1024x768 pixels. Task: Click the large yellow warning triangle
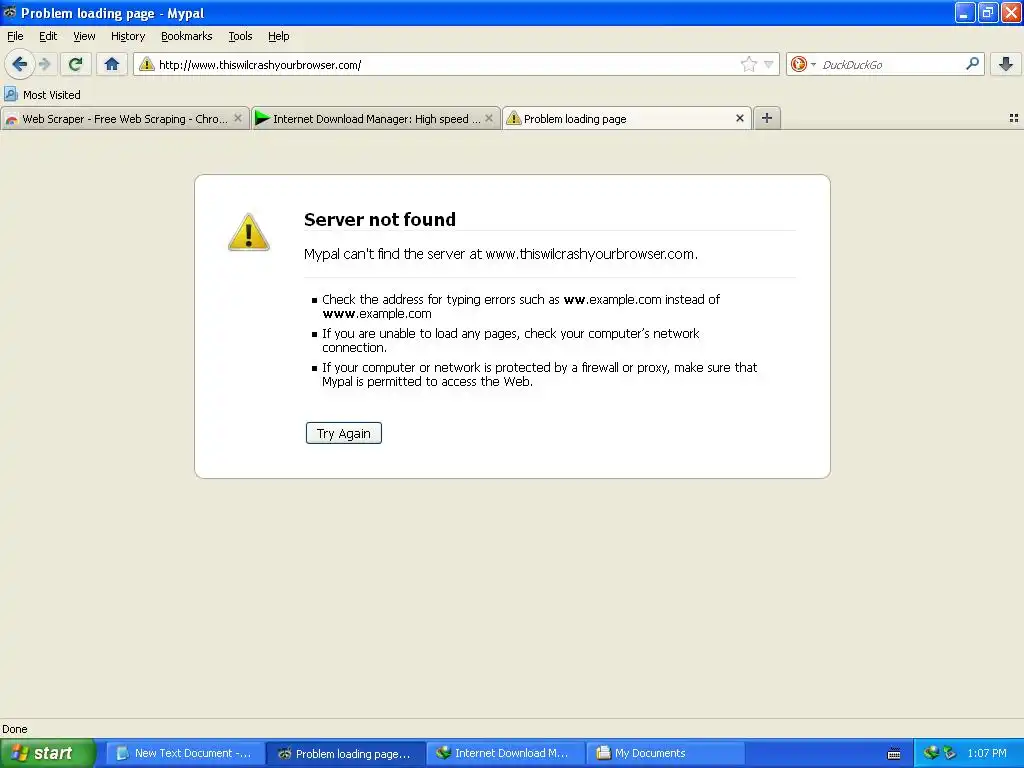[248, 232]
